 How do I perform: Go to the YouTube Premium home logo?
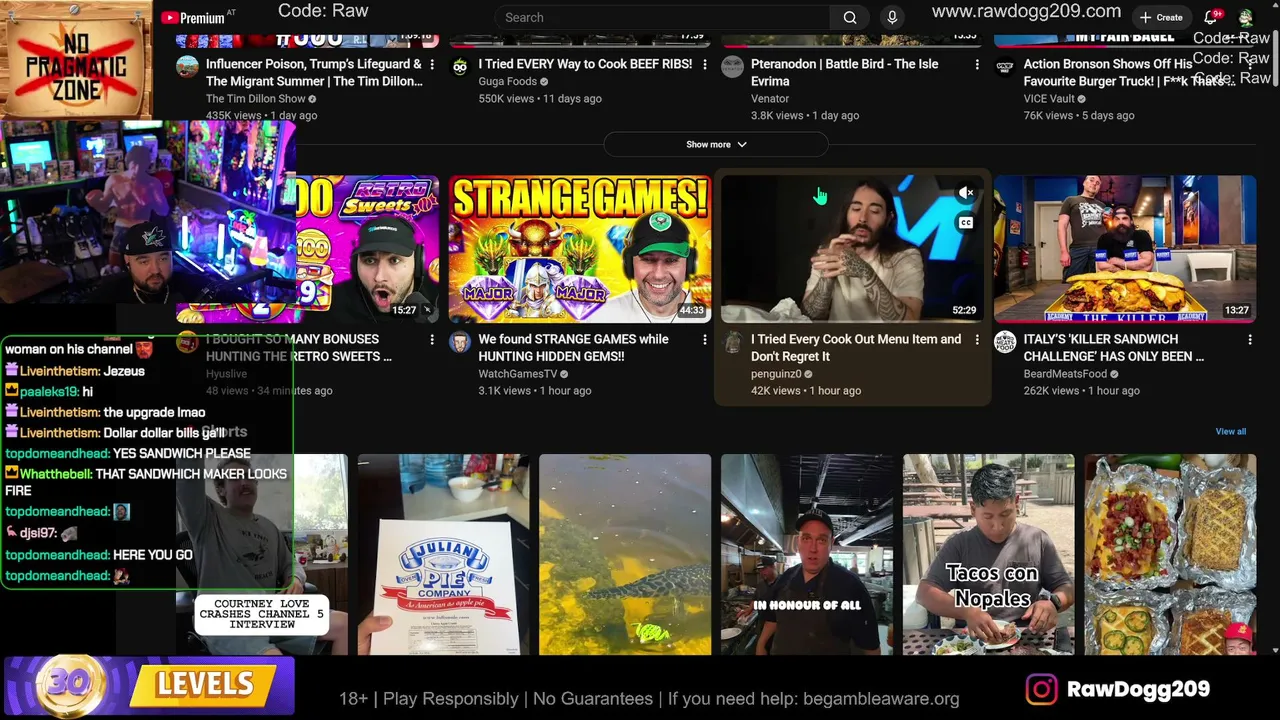pyautogui.click(x=192, y=17)
